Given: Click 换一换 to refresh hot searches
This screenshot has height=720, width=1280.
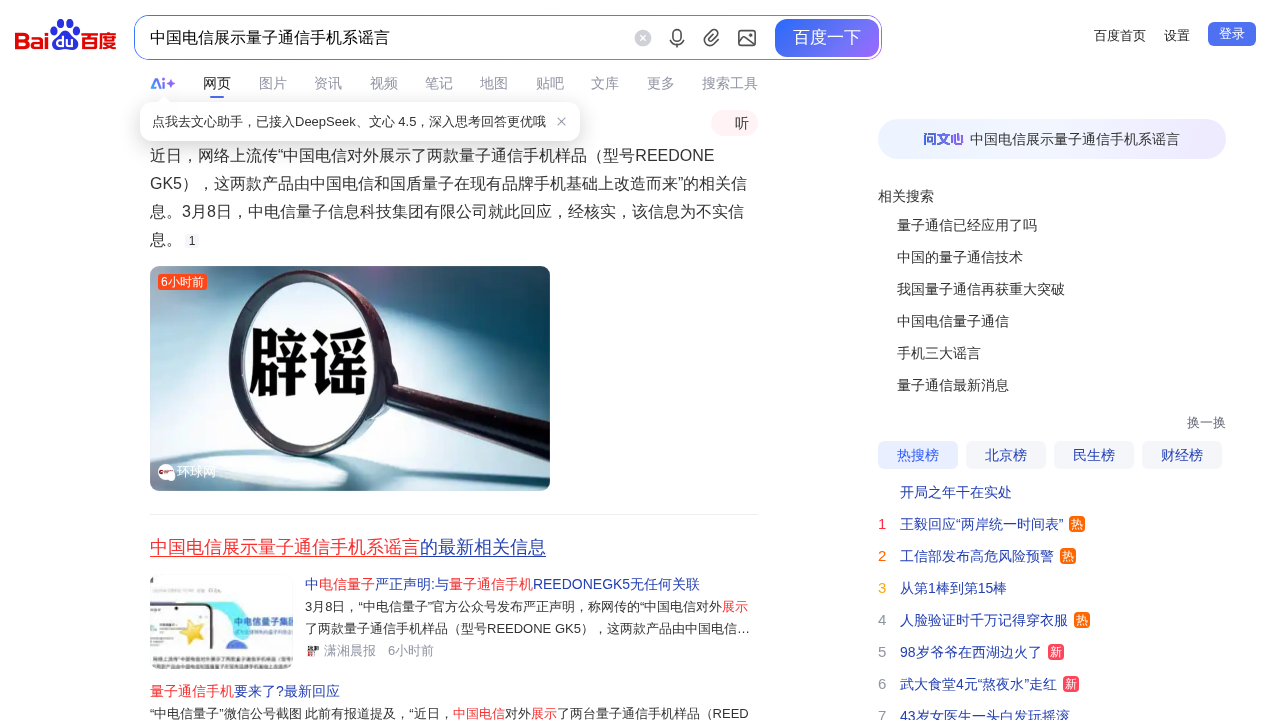Looking at the screenshot, I should 1205,423.
